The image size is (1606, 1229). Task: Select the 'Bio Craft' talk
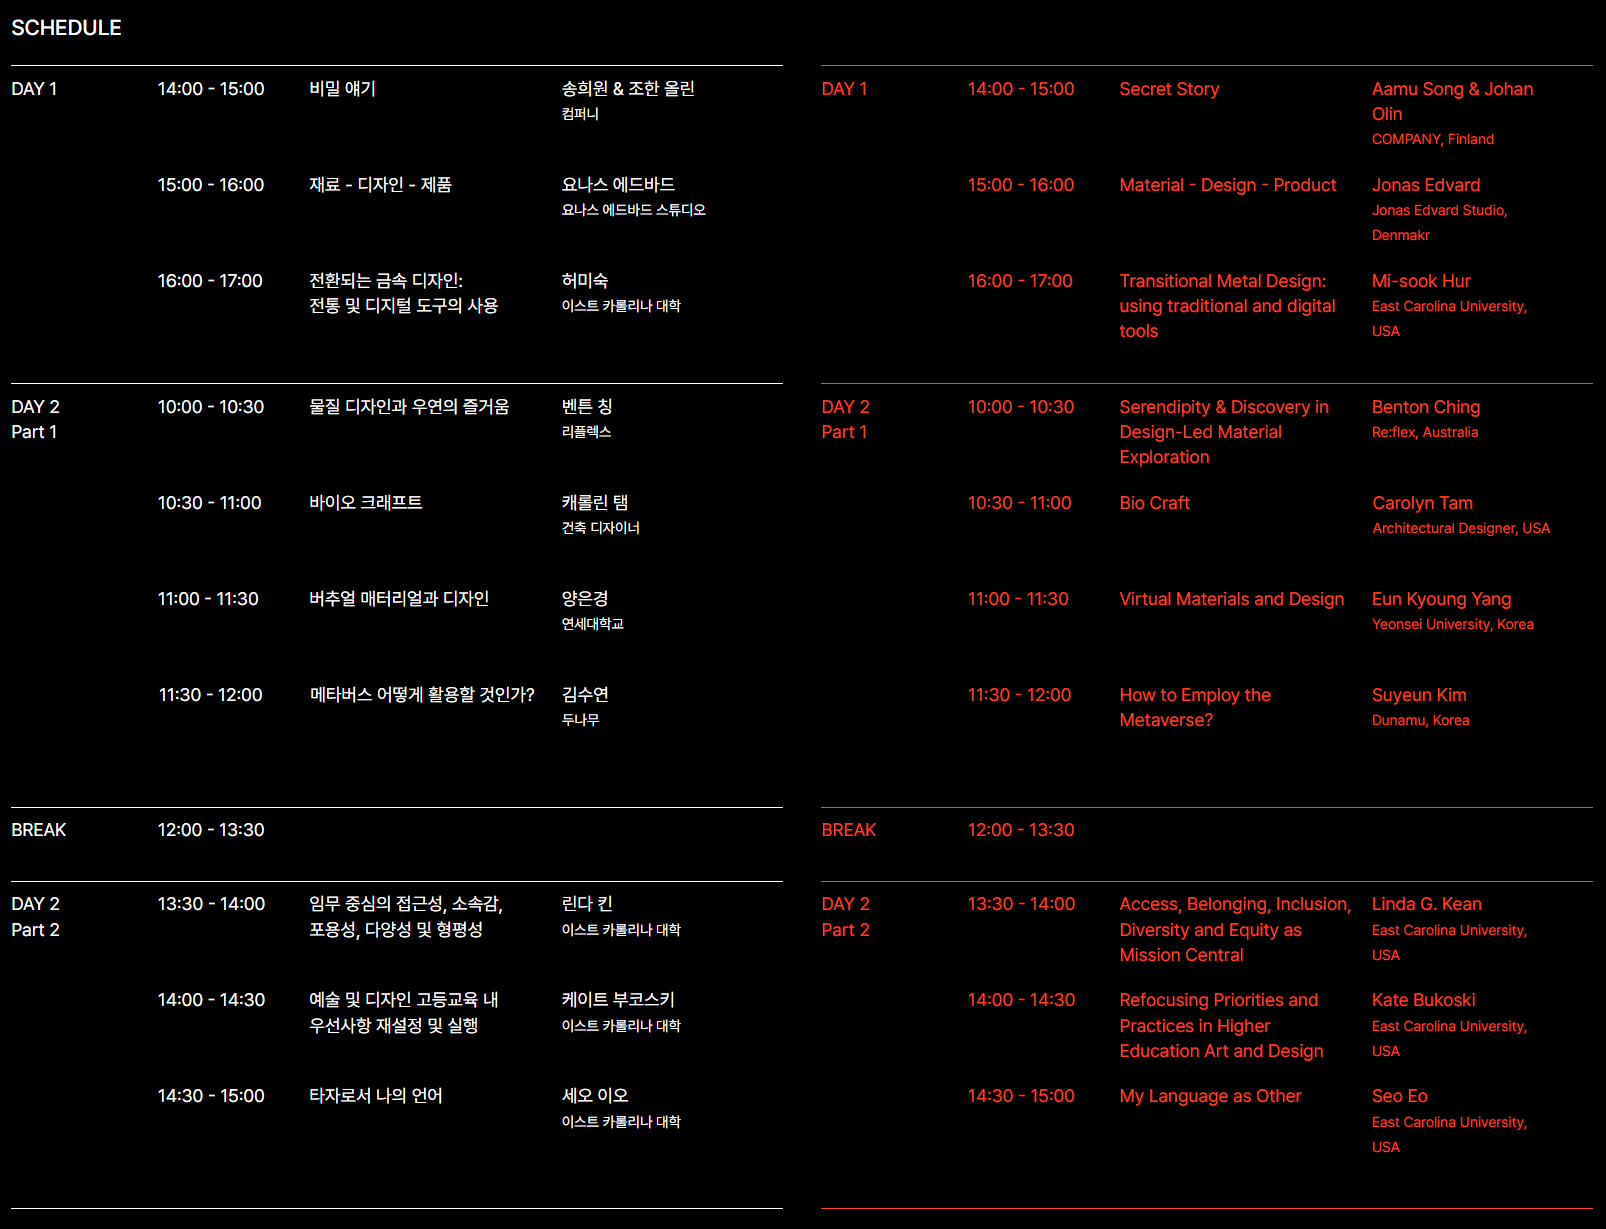pos(1154,503)
